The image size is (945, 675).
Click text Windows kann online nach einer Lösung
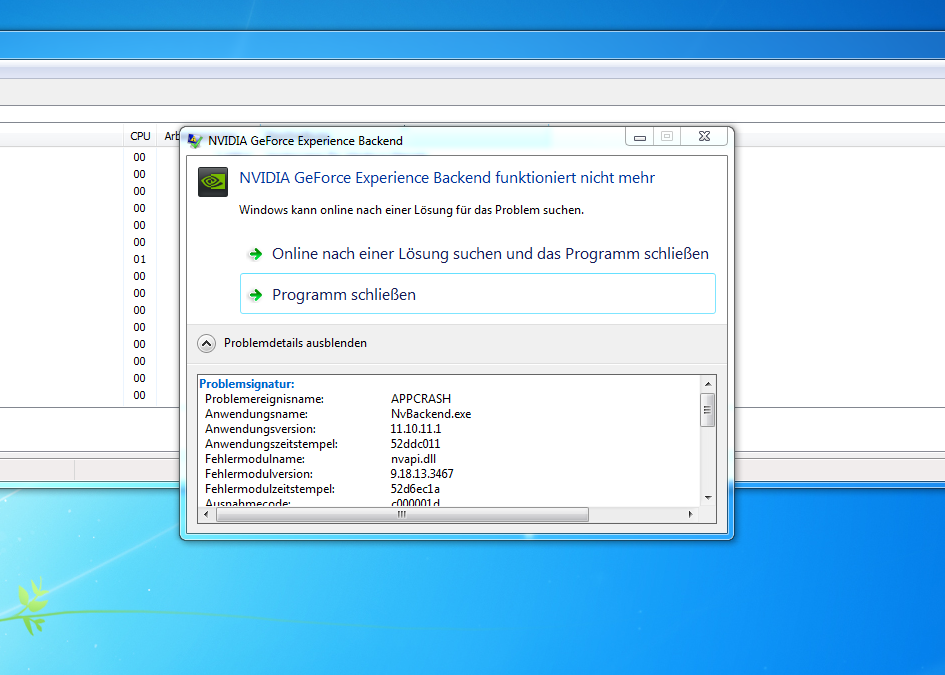tap(412, 210)
